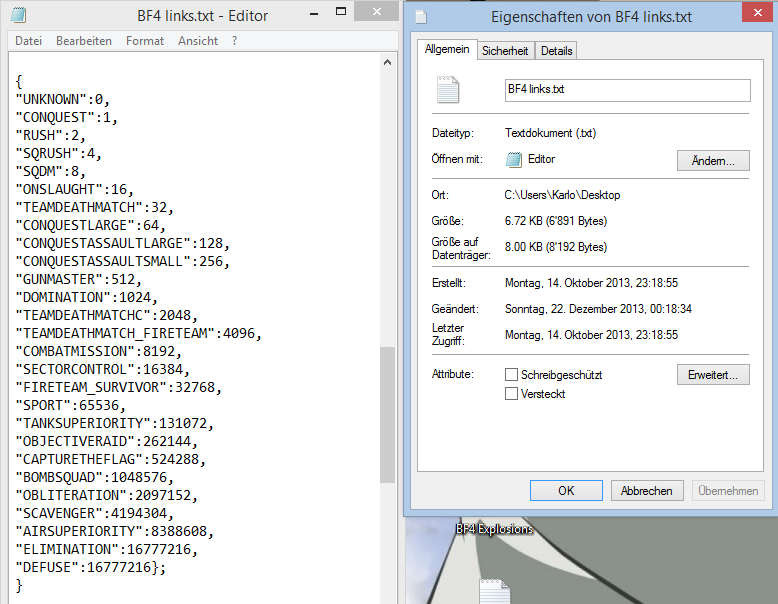The height and width of the screenshot is (604, 778).
Task: Click the disk size value 8.00 KB (8'192 Bytes)
Action: click(556, 247)
